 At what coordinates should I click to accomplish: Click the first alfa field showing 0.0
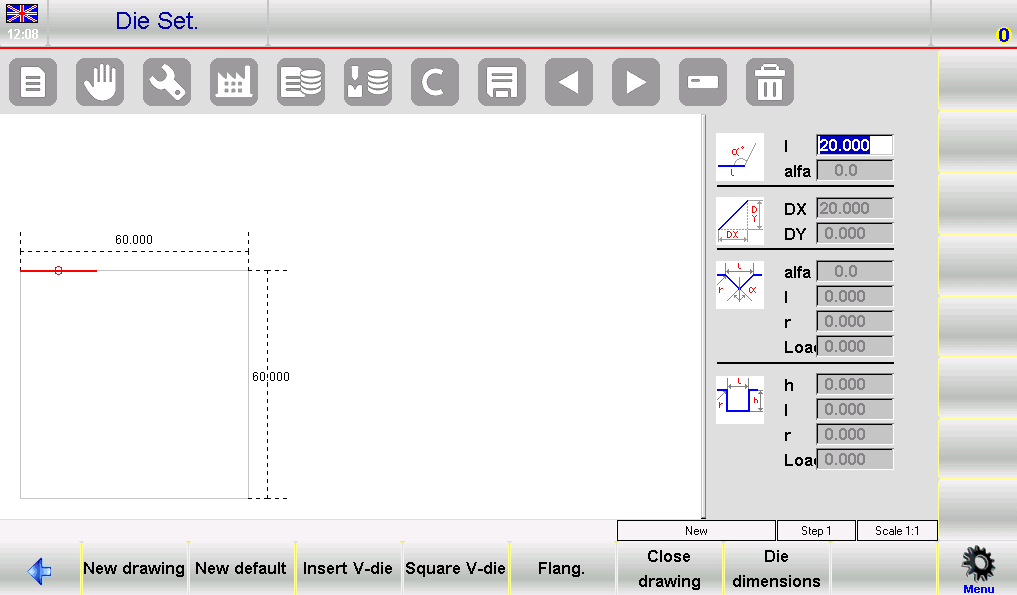click(x=855, y=171)
